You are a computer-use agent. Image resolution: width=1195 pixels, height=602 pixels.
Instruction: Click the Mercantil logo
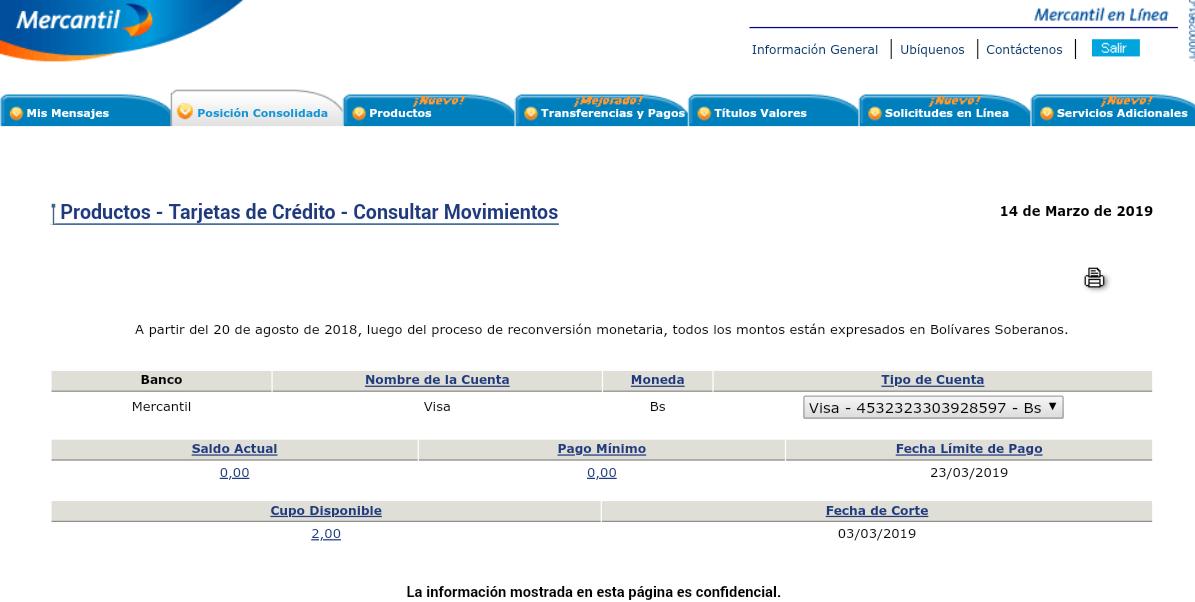[x=84, y=21]
